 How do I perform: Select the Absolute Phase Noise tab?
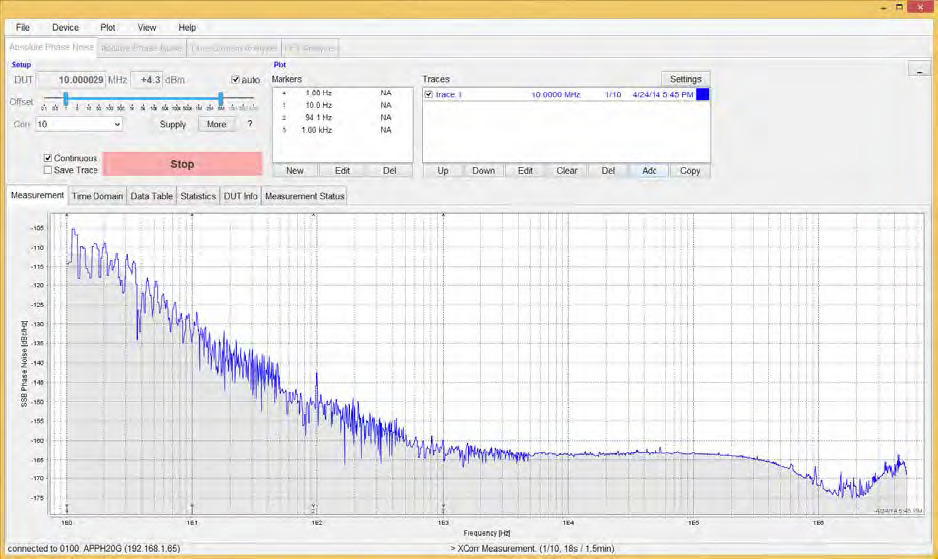tap(51, 47)
